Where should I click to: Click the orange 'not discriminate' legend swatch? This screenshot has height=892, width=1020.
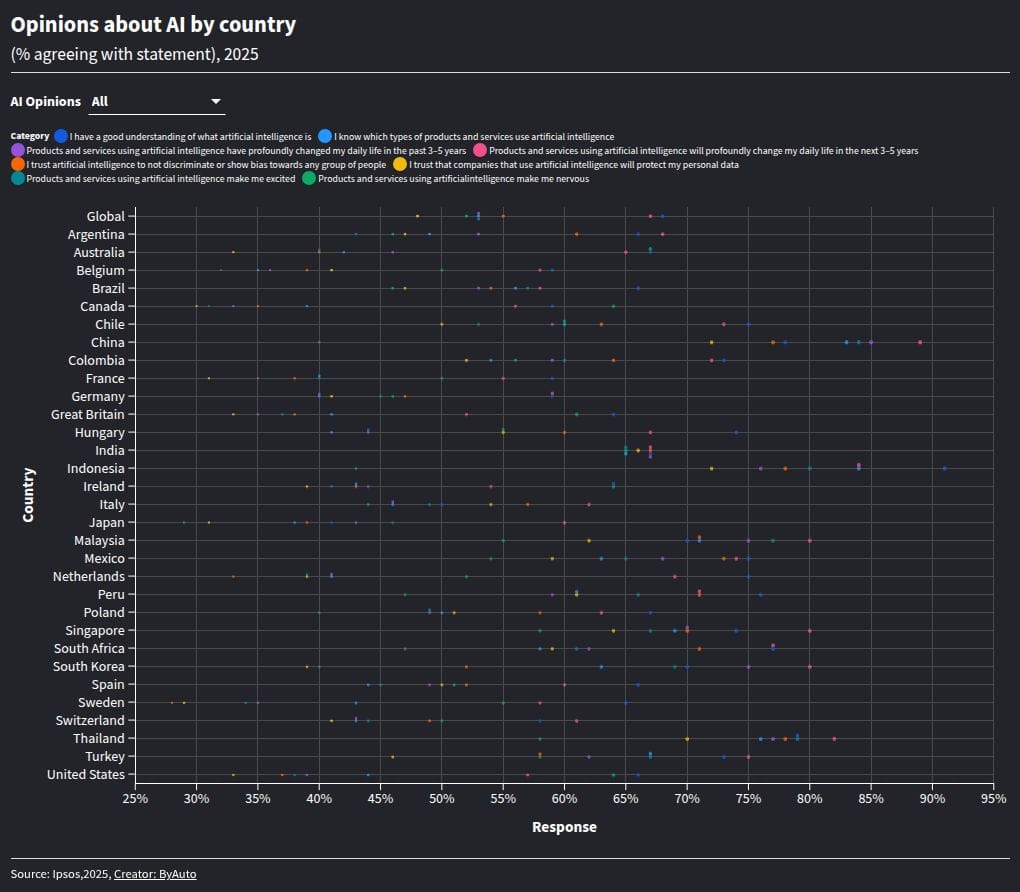pyautogui.click(x=18, y=165)
